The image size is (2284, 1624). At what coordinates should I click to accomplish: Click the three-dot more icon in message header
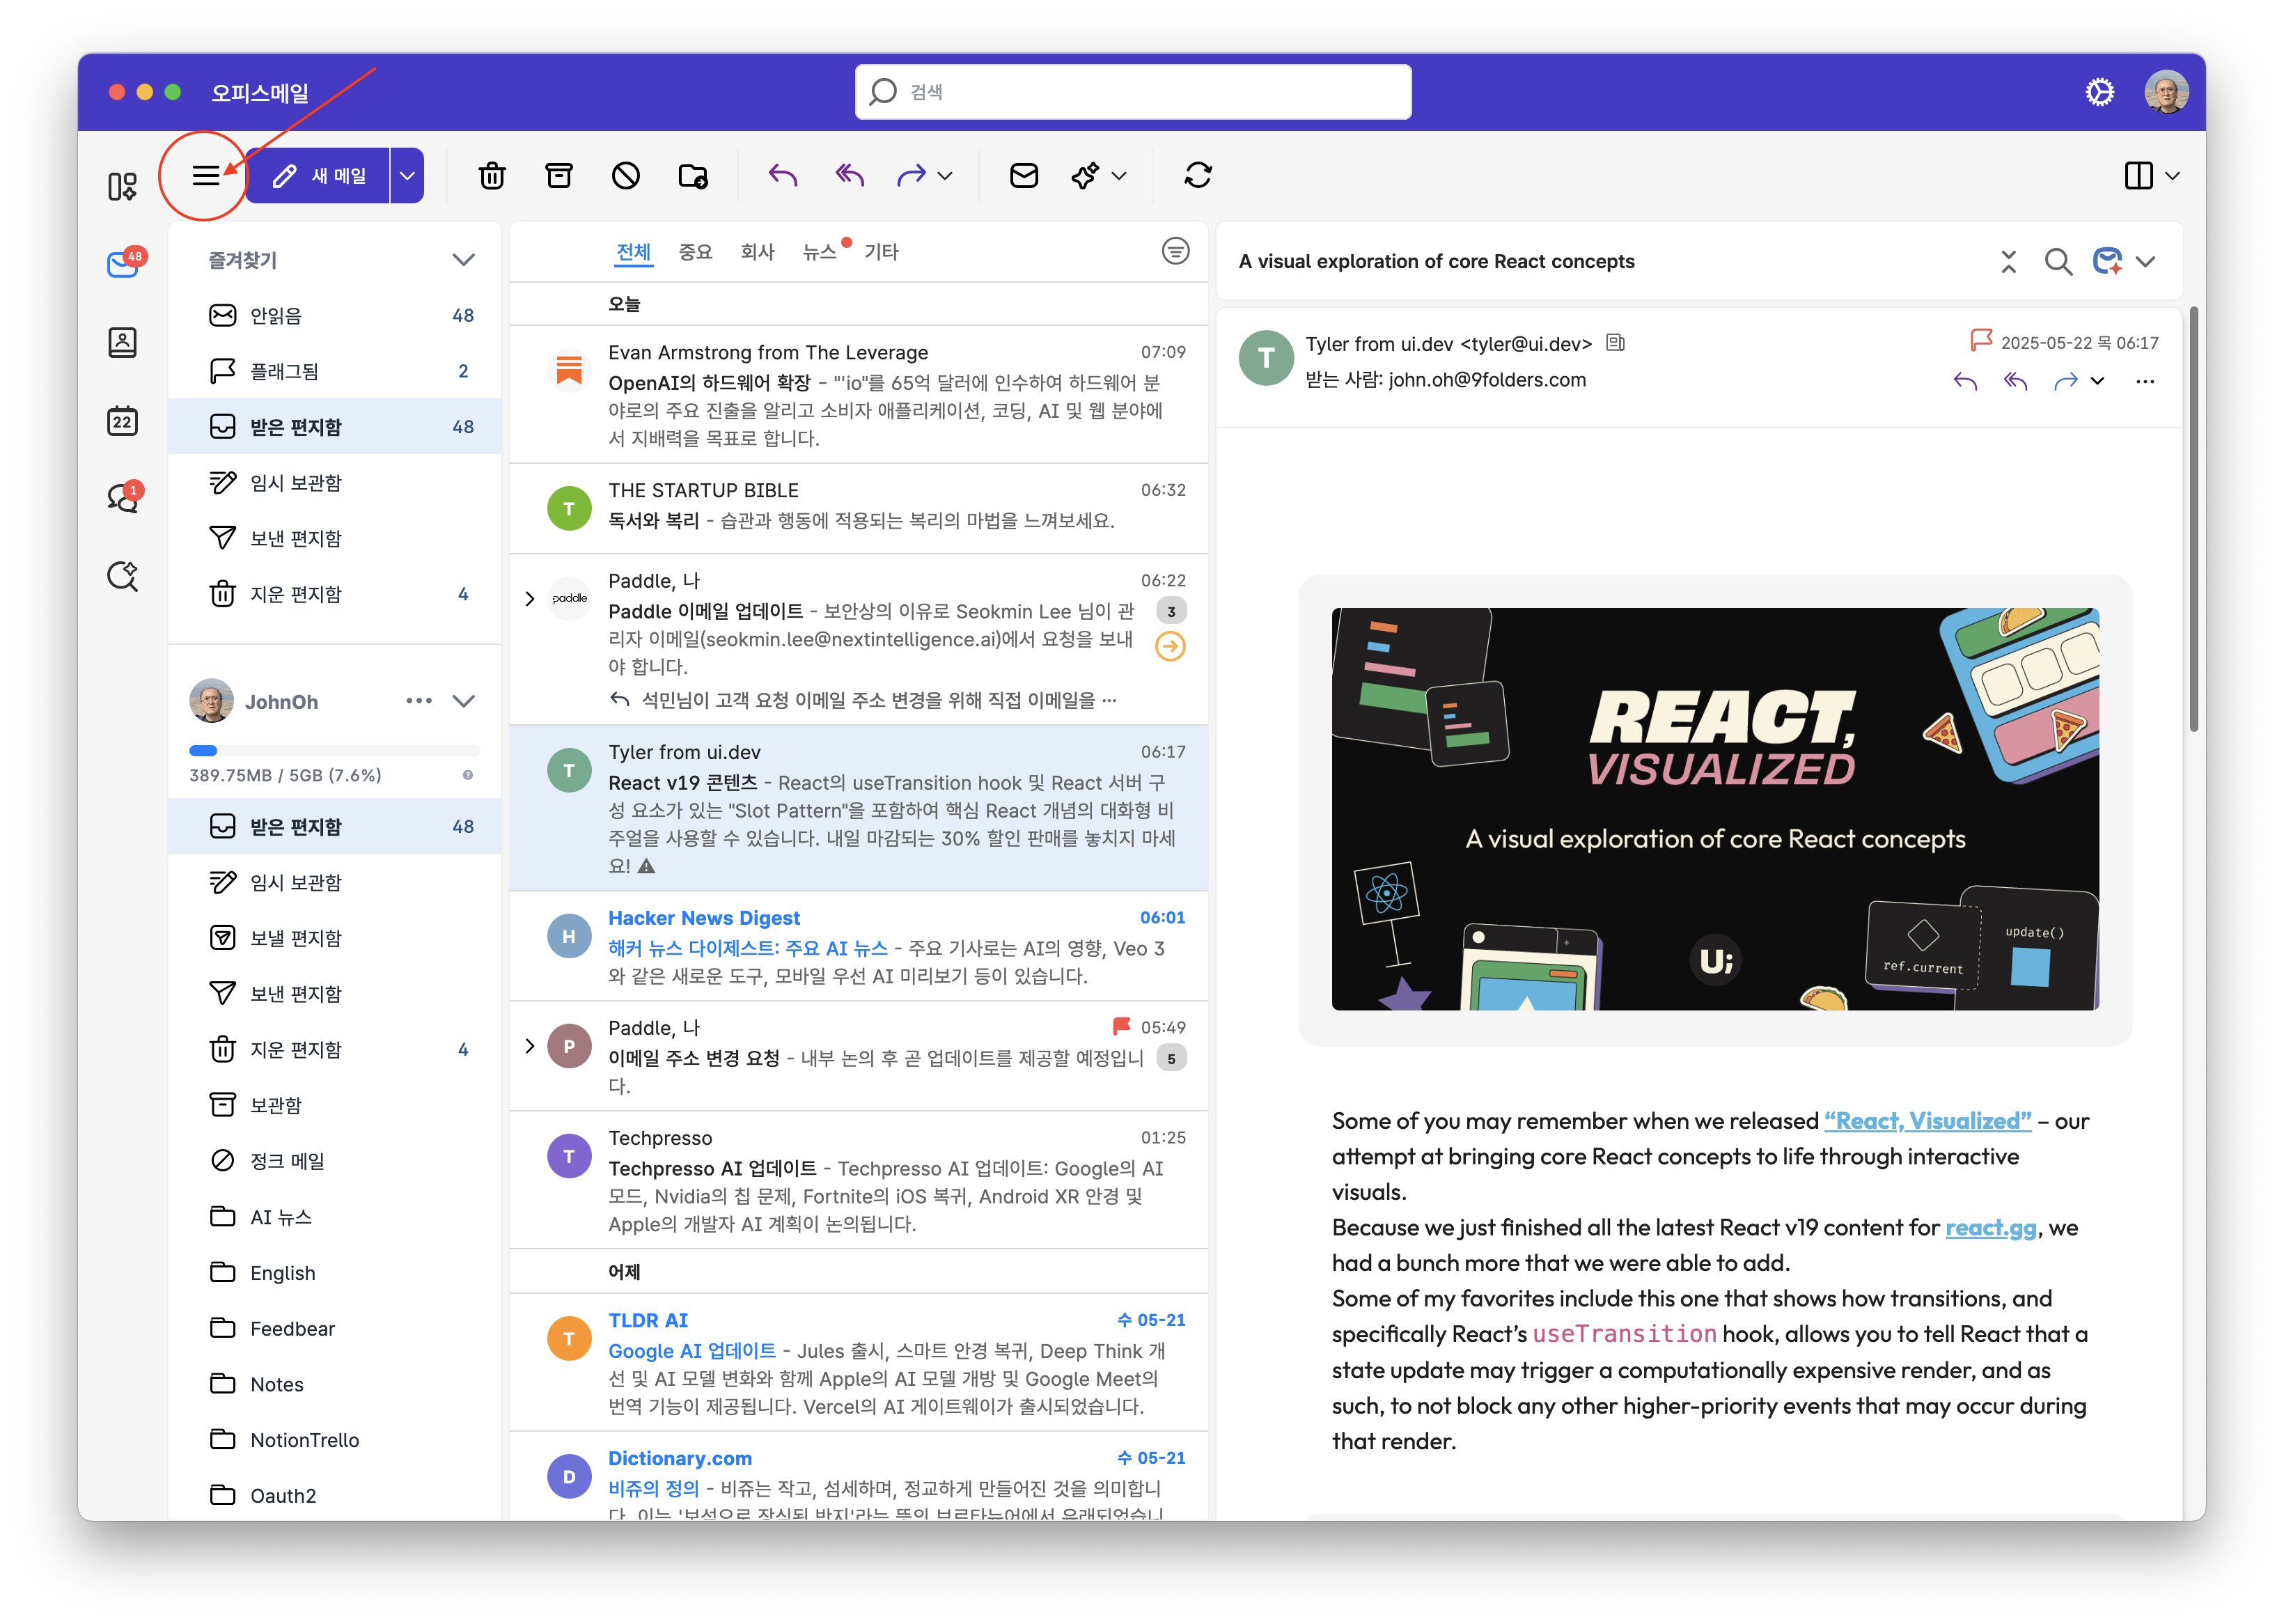click(x=2145, y=381)
